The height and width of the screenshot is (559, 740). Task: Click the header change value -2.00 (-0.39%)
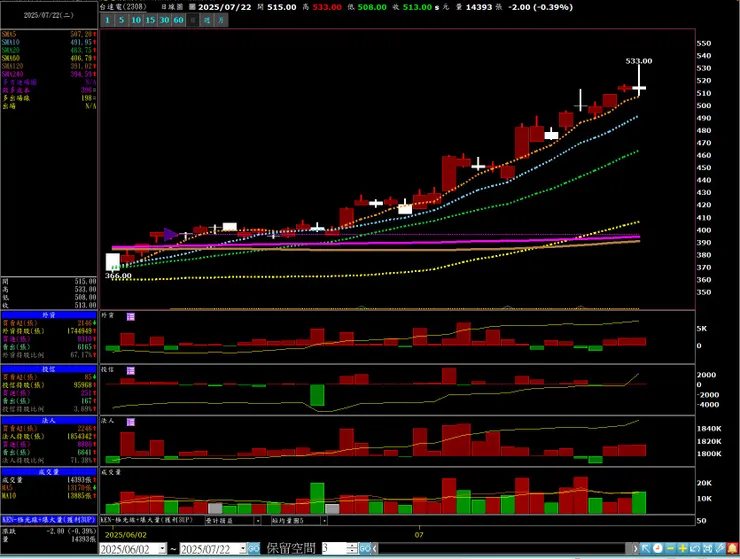click(x=540, y=7)
